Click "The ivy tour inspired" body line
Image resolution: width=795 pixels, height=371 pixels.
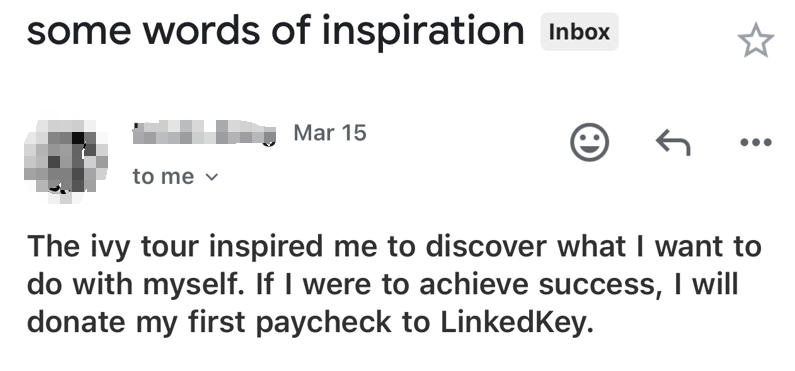[175, 247]
